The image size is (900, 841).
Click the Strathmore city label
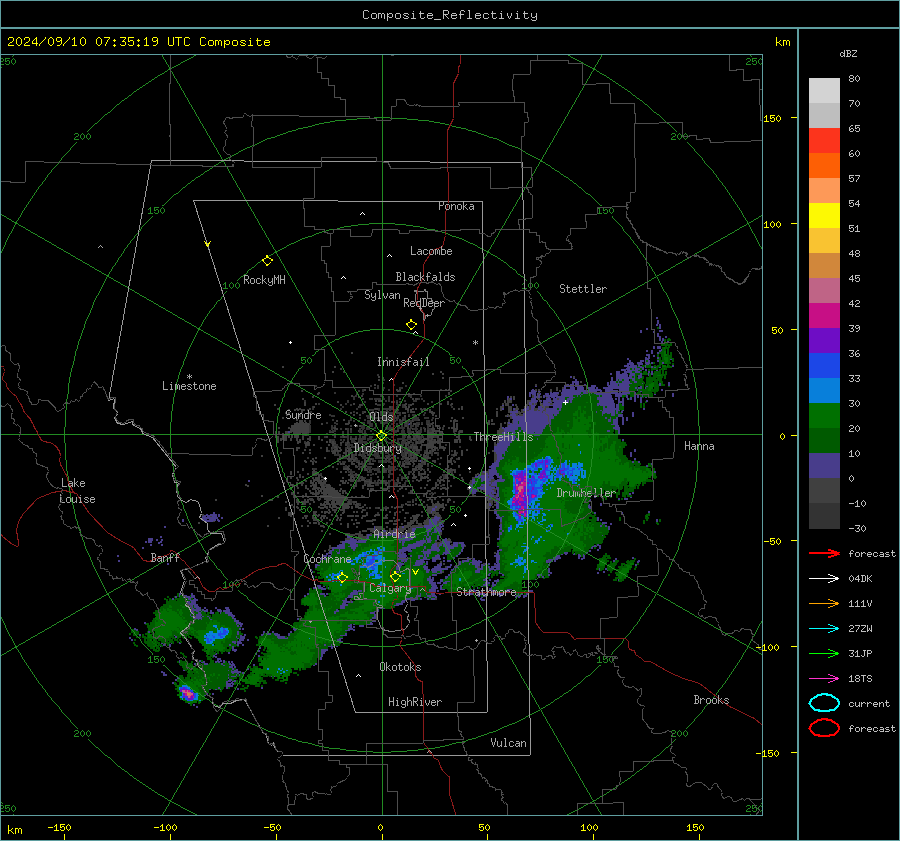486,592
